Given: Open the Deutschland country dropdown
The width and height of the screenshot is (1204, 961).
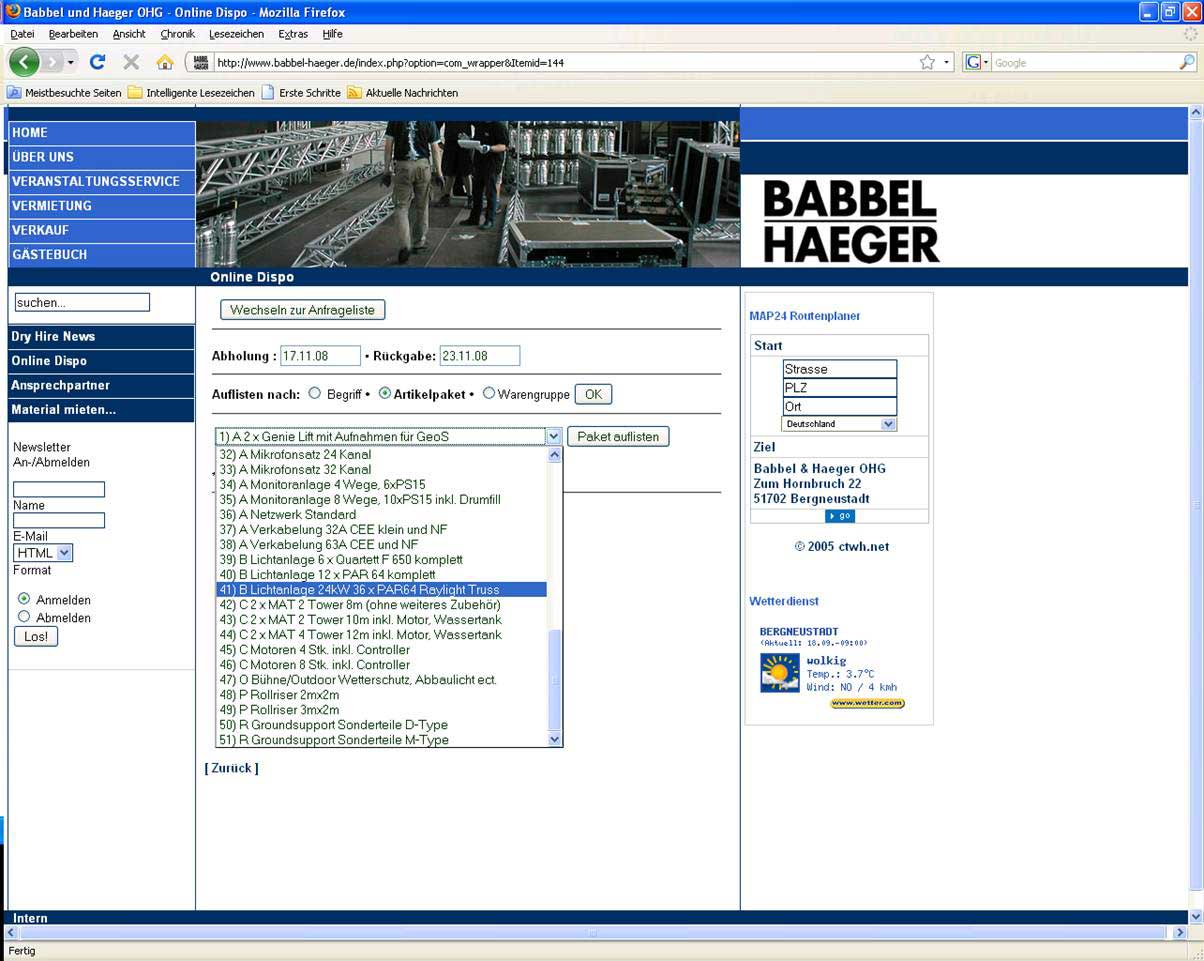Looking at the screenshot, I should [x=839, y=424].
